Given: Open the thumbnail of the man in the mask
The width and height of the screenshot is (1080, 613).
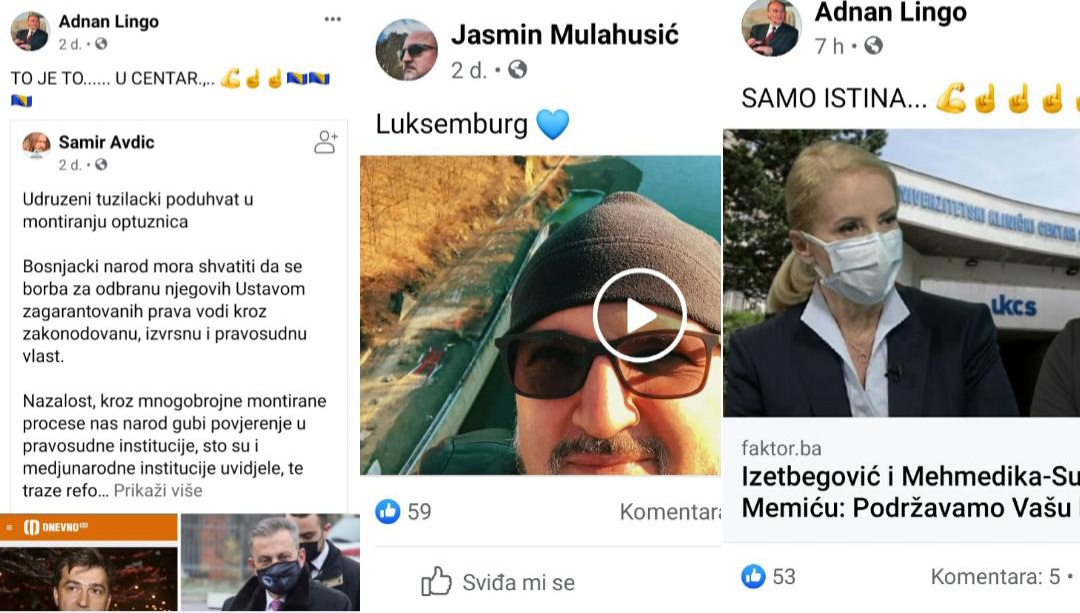Looking at the screenshot, I should [271, 563].
